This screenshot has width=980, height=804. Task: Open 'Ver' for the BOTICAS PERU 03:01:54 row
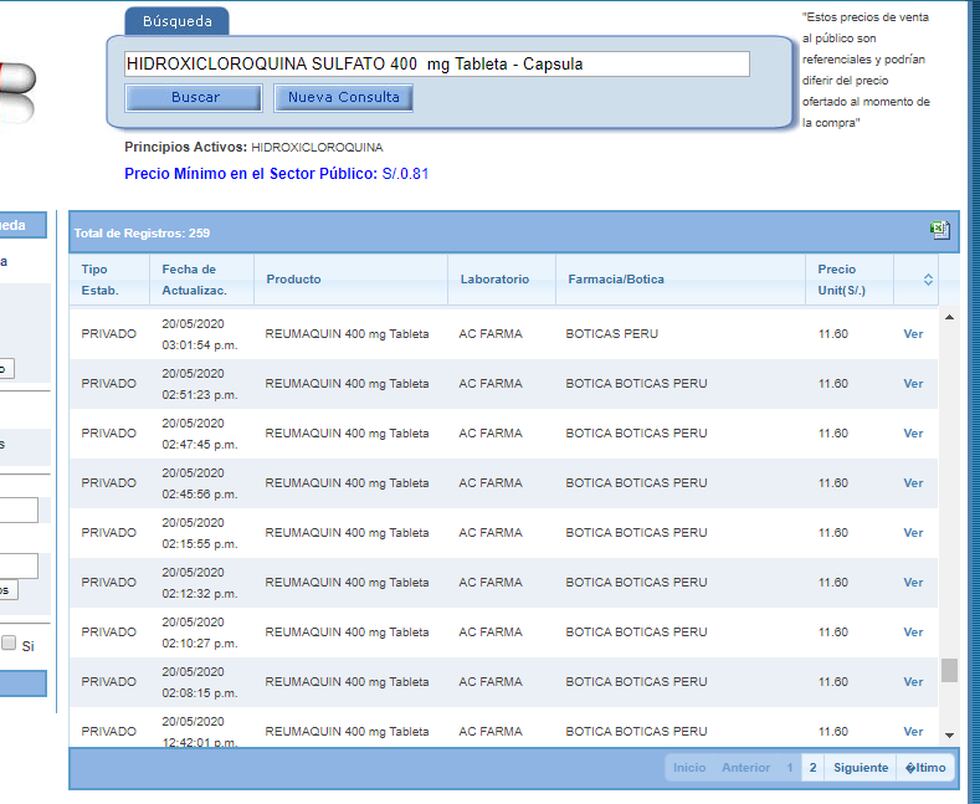[x=913, y=334]
